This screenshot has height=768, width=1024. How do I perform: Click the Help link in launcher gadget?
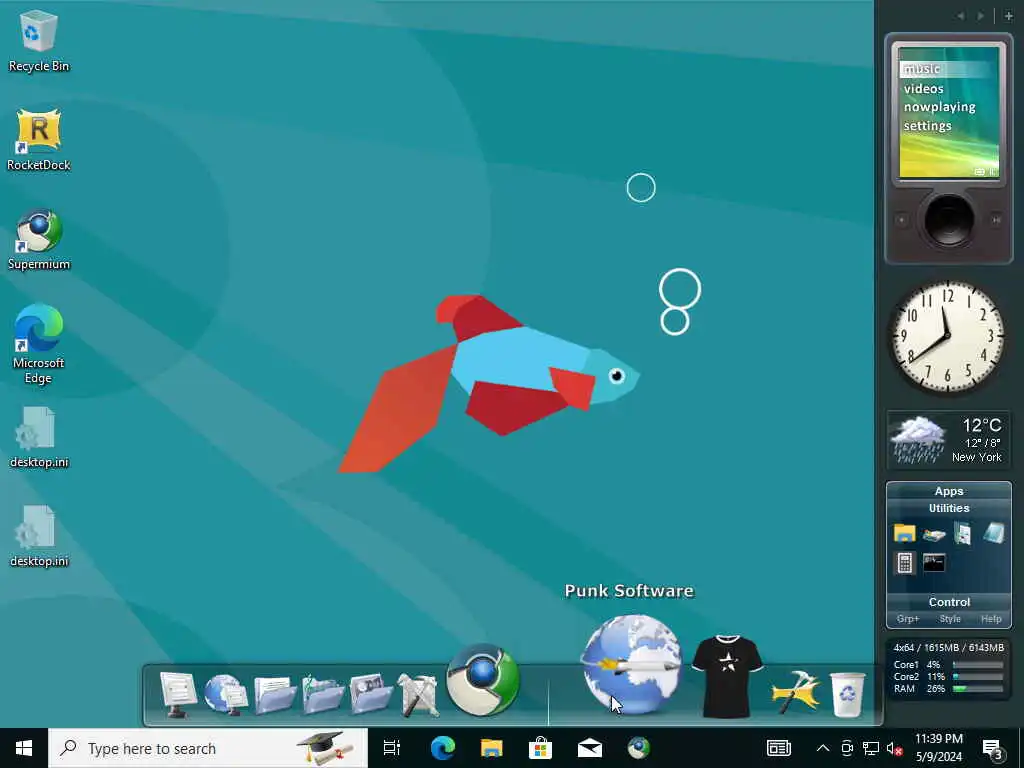pos(991,618)
